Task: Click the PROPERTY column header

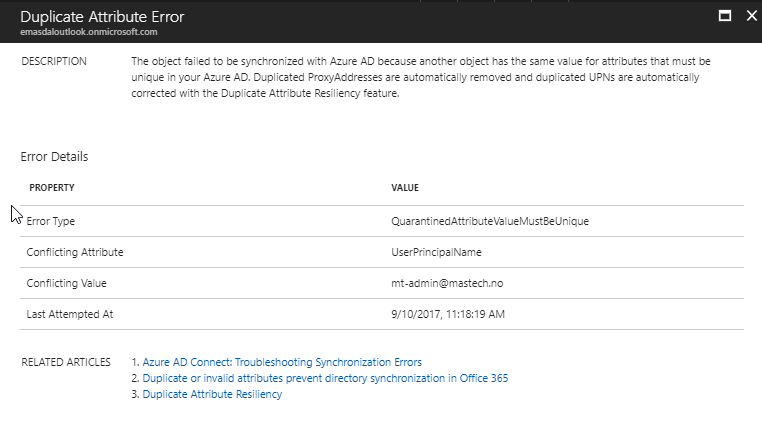Action: tap(52, 188)
